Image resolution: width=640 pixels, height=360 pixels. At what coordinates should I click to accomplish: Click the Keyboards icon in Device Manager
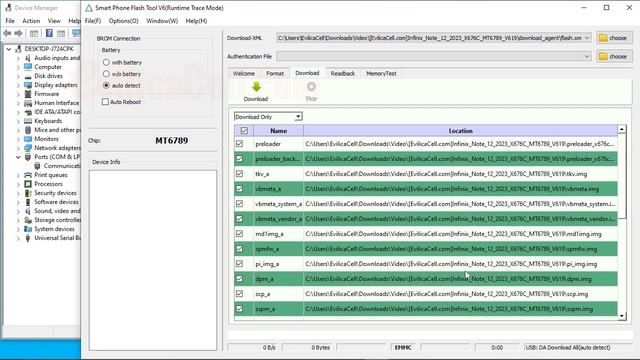tap(28, 121)
